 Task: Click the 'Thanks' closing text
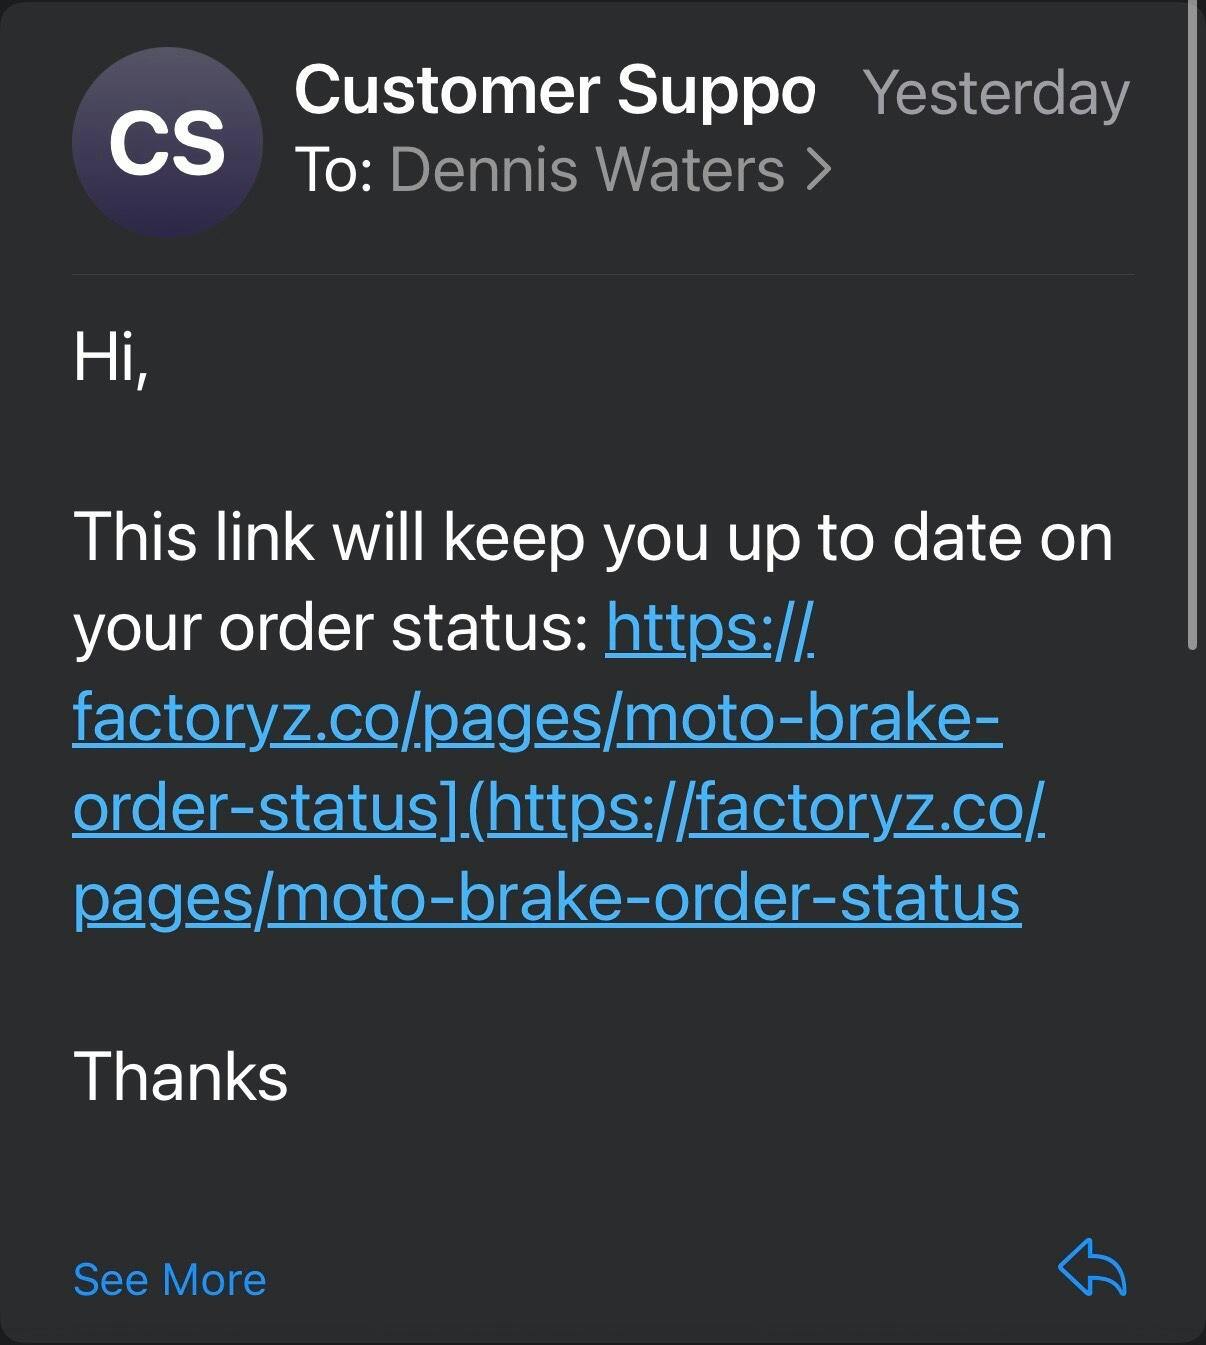coord(181,1077)
